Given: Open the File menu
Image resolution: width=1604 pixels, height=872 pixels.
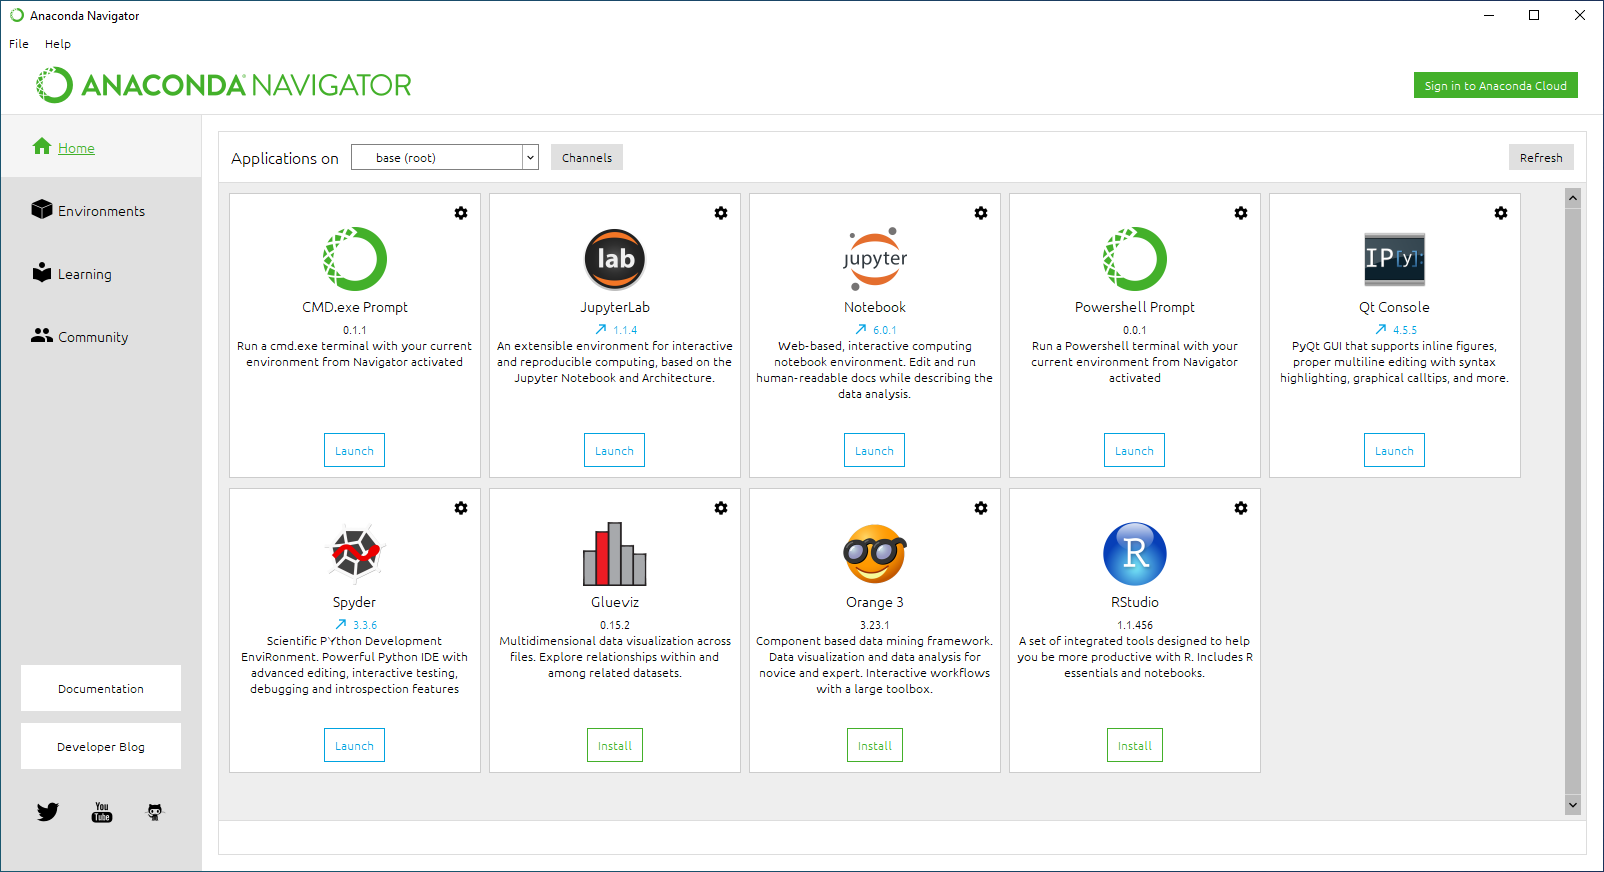Looking at the screenshot, I should pyautogui.click(x=19, y=44).
